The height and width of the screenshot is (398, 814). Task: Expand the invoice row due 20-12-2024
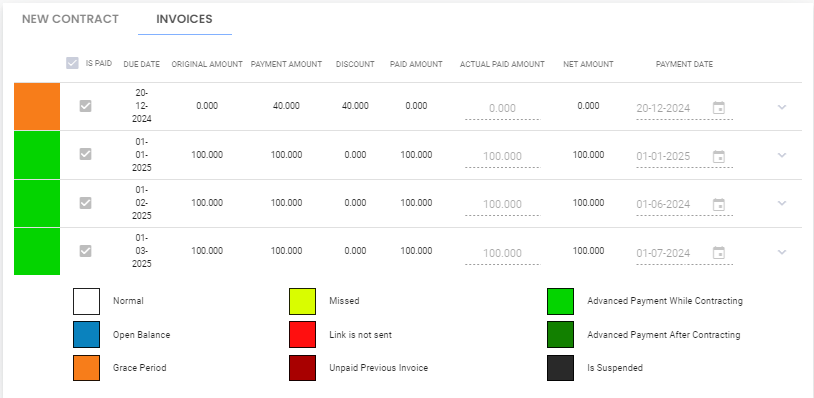[782, 107]
